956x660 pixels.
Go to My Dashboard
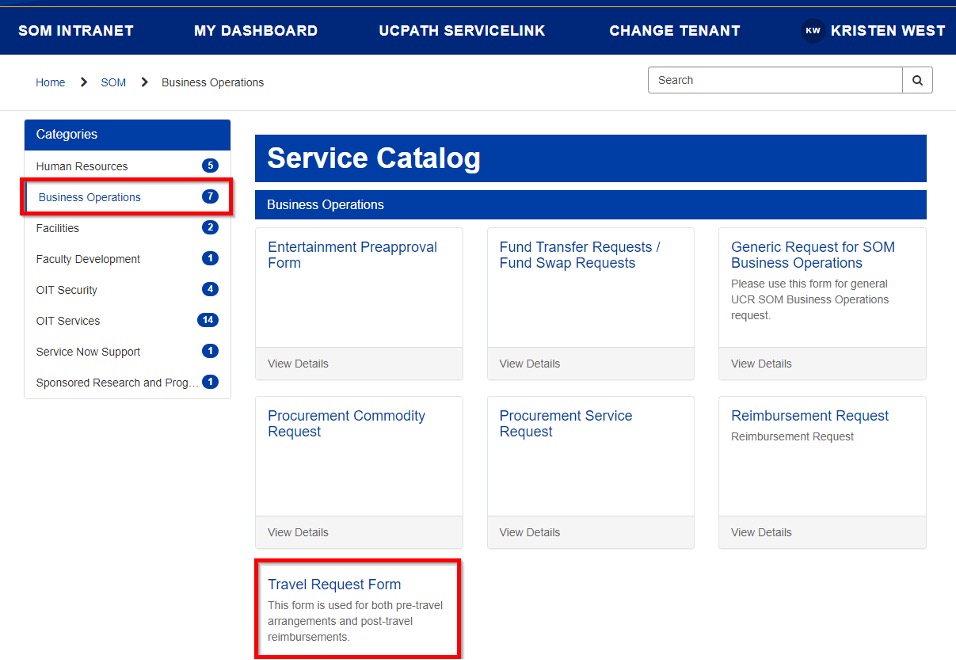pyautogui.click(x=256, y=31)
